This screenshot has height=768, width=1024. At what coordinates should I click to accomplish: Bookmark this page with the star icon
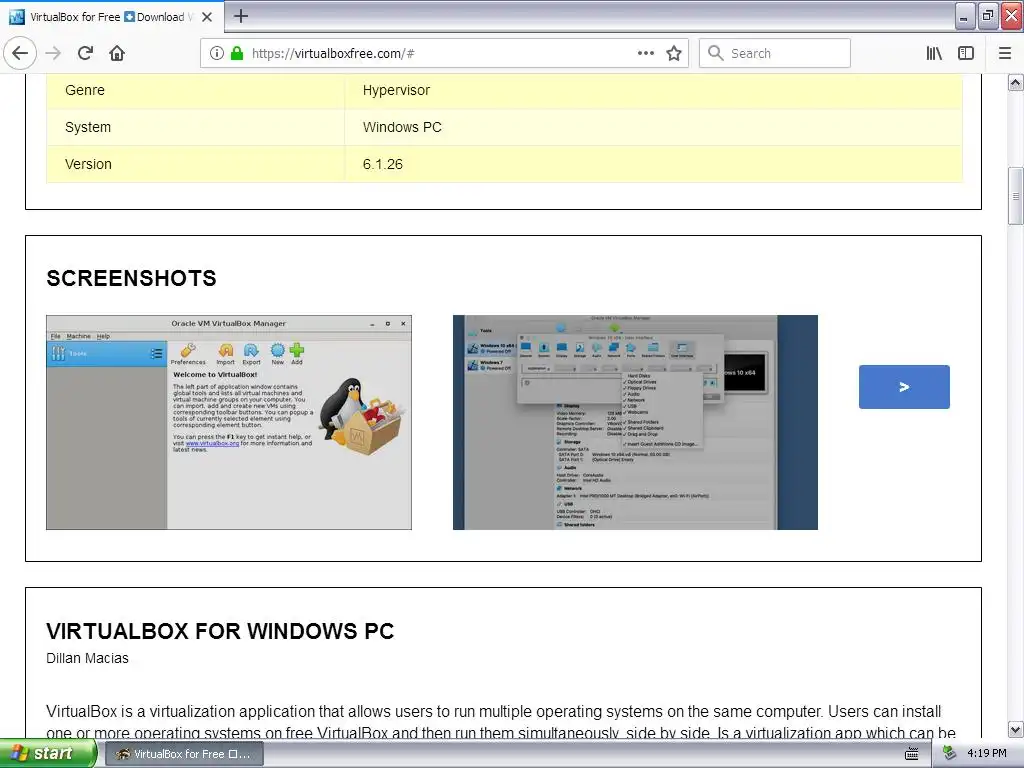673,53
